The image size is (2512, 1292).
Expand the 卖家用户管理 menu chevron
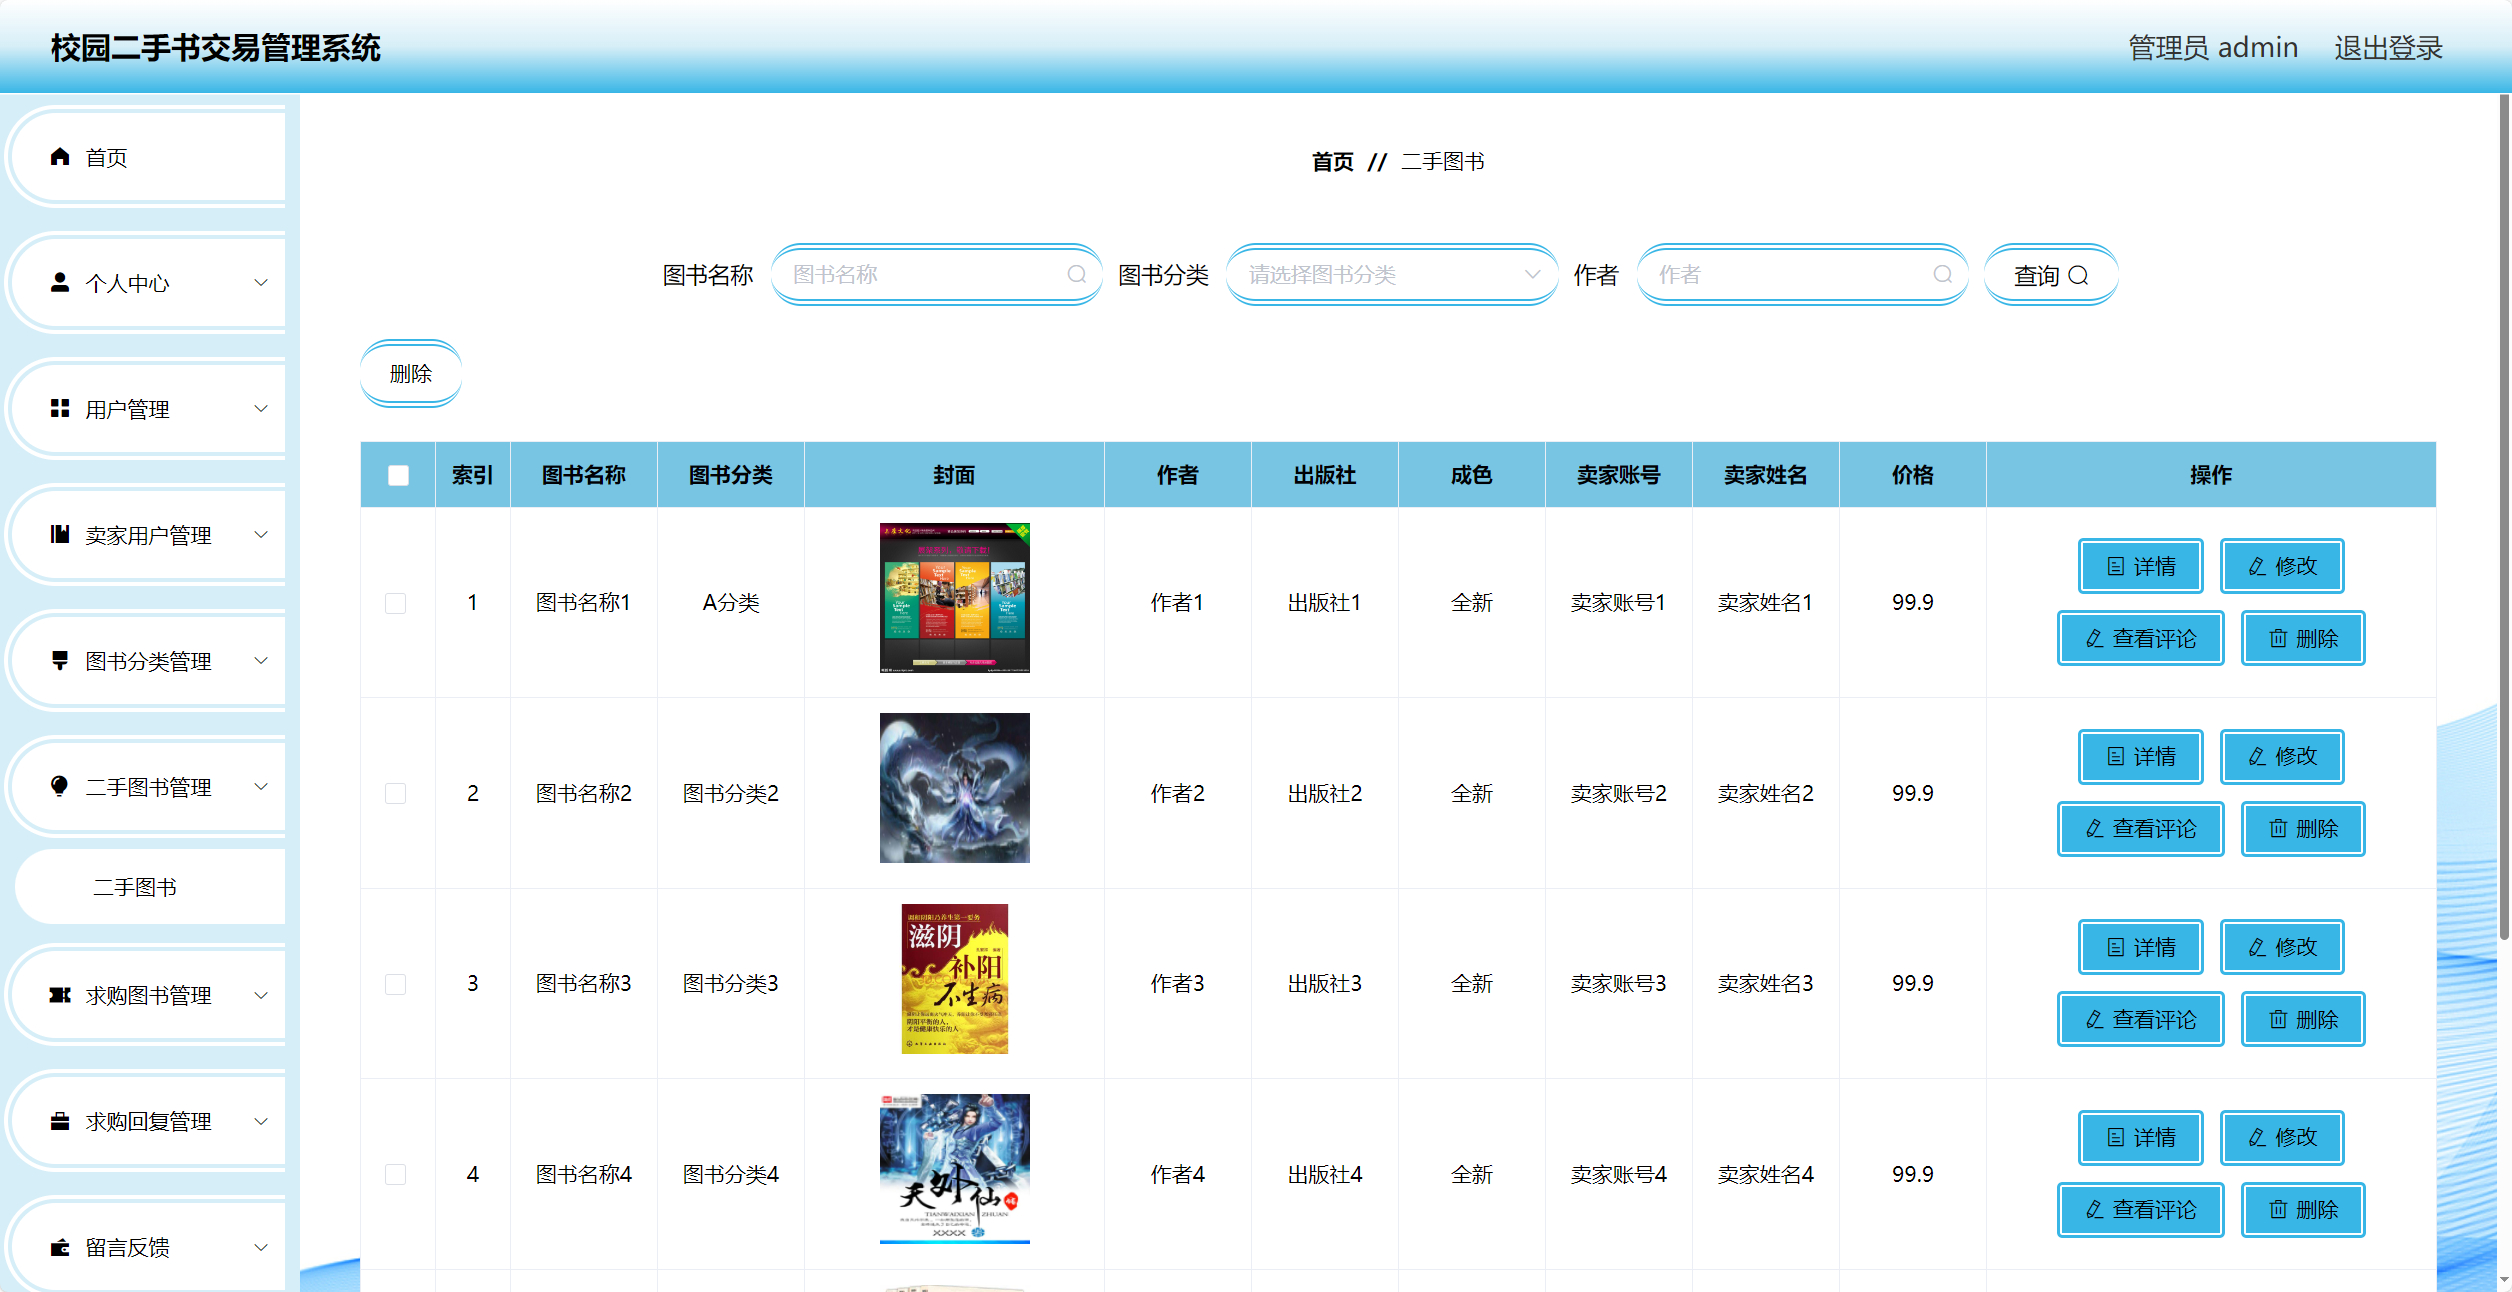coord(261,535)
